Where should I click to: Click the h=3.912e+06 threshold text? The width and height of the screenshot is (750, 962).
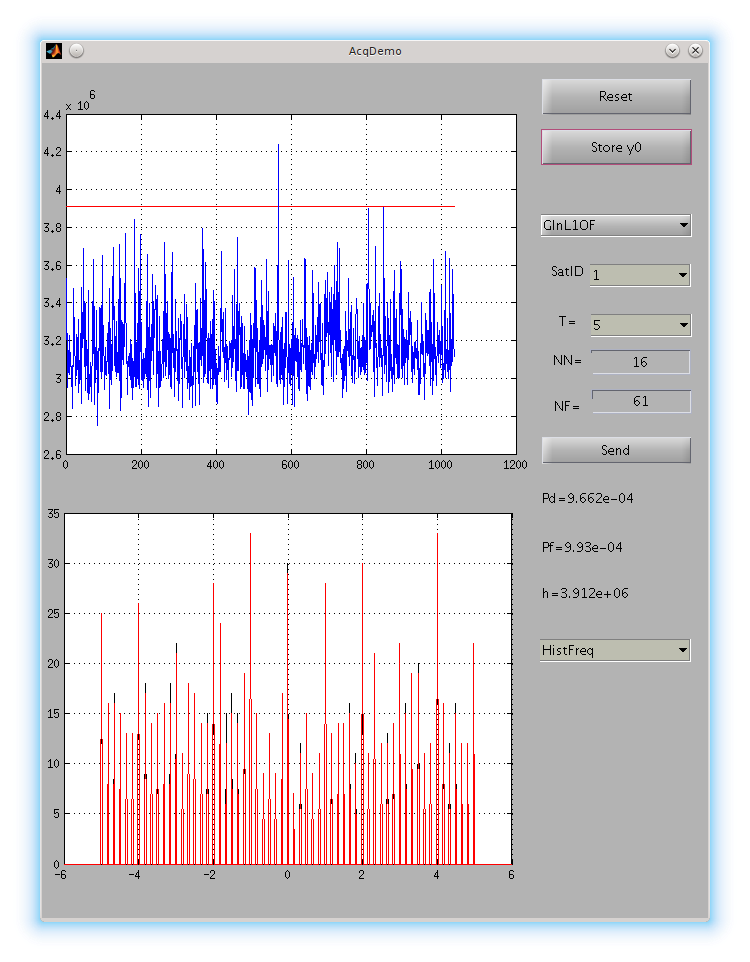(585, 594)
